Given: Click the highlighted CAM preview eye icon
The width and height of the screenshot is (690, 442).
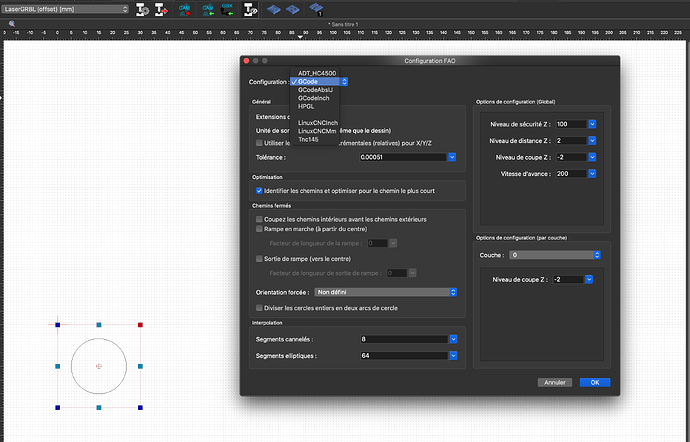Looking at the screenshot, I should click(250, 10).
